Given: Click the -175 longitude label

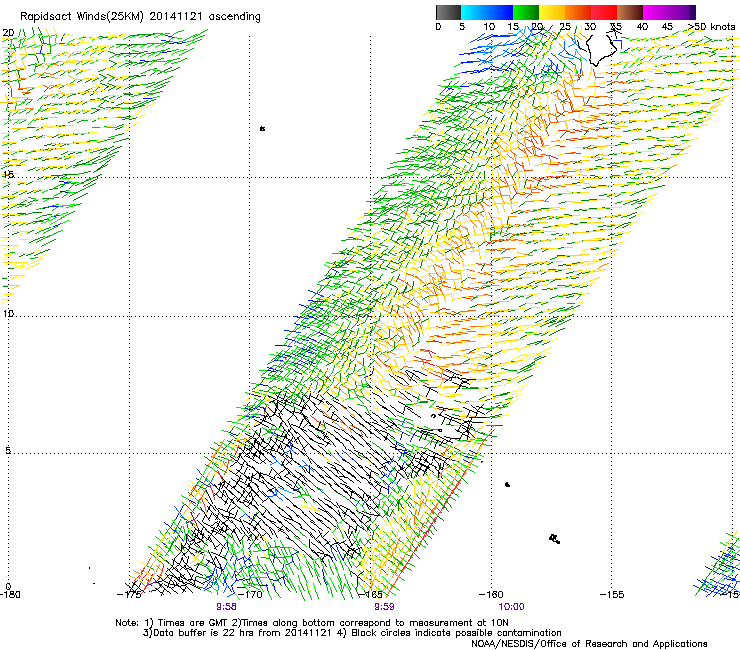Looking at the screenshot, I should (129, 595).
